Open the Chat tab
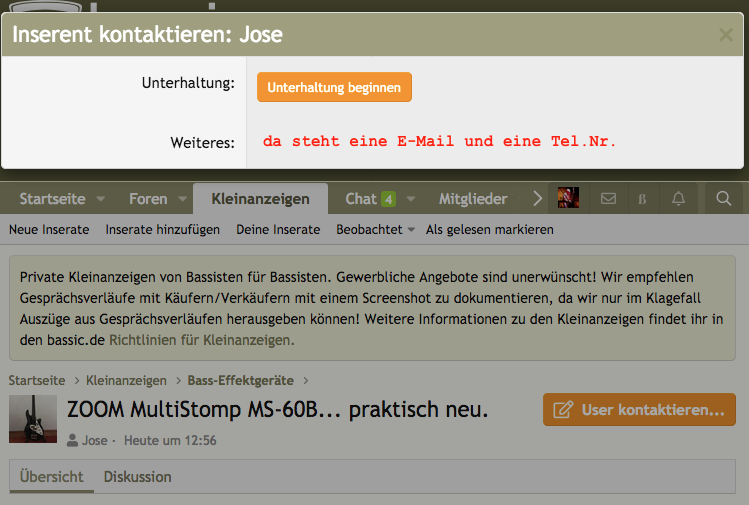The image size is (749, 505). tap(361, 199)
